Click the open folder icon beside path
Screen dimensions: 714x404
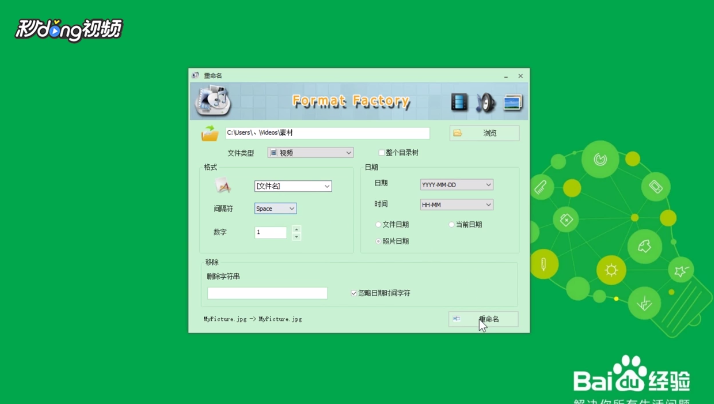(210, 133)
